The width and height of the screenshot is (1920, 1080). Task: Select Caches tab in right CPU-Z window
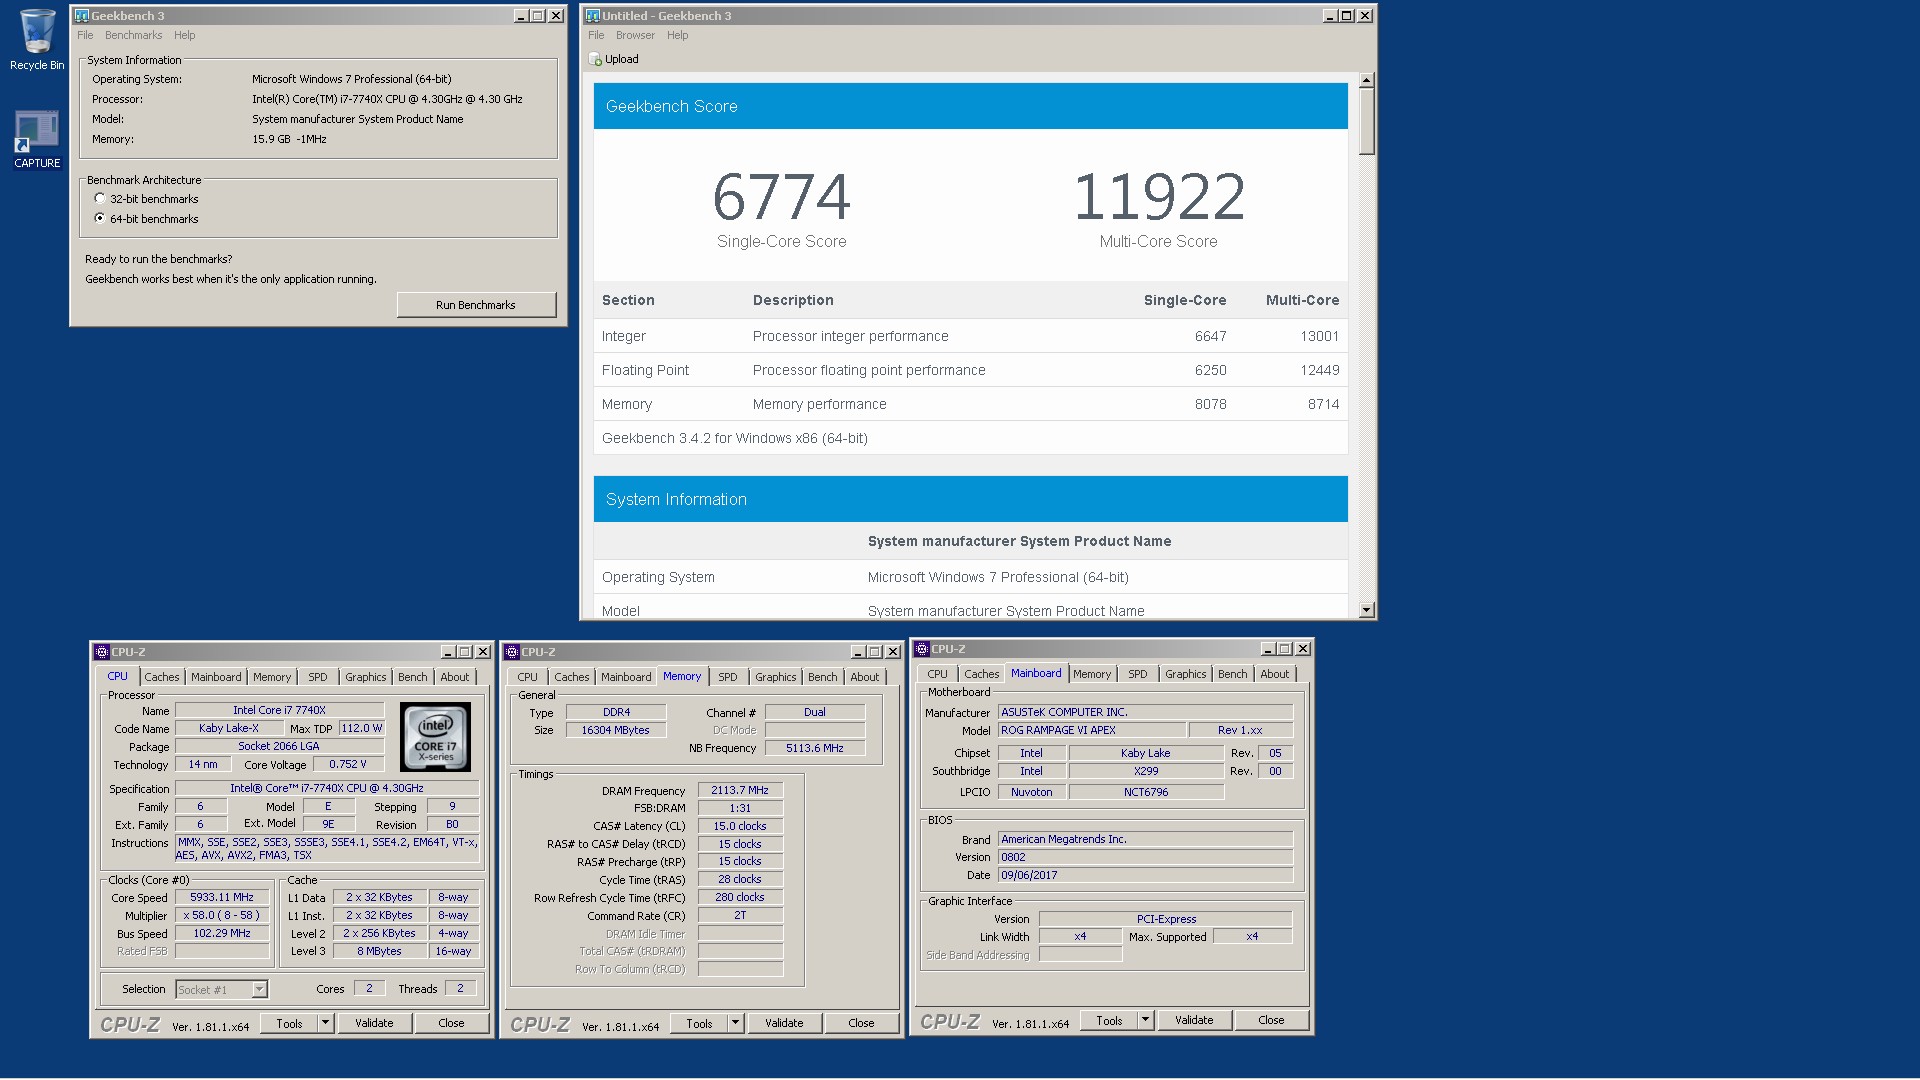click(982, 674)
